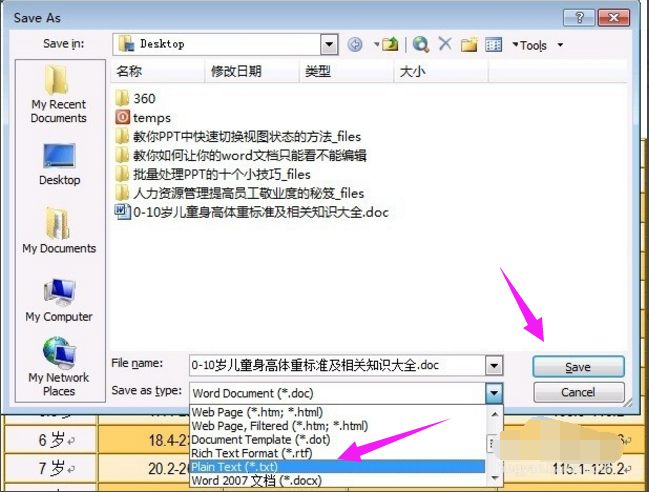Open the Views icon in toolbar

(x=493, y=45)
